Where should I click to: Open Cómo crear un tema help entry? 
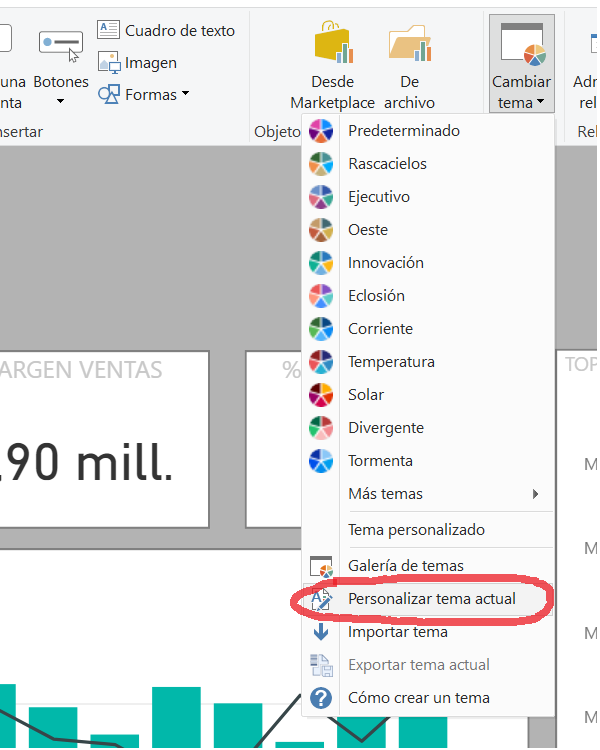(428, 698)
